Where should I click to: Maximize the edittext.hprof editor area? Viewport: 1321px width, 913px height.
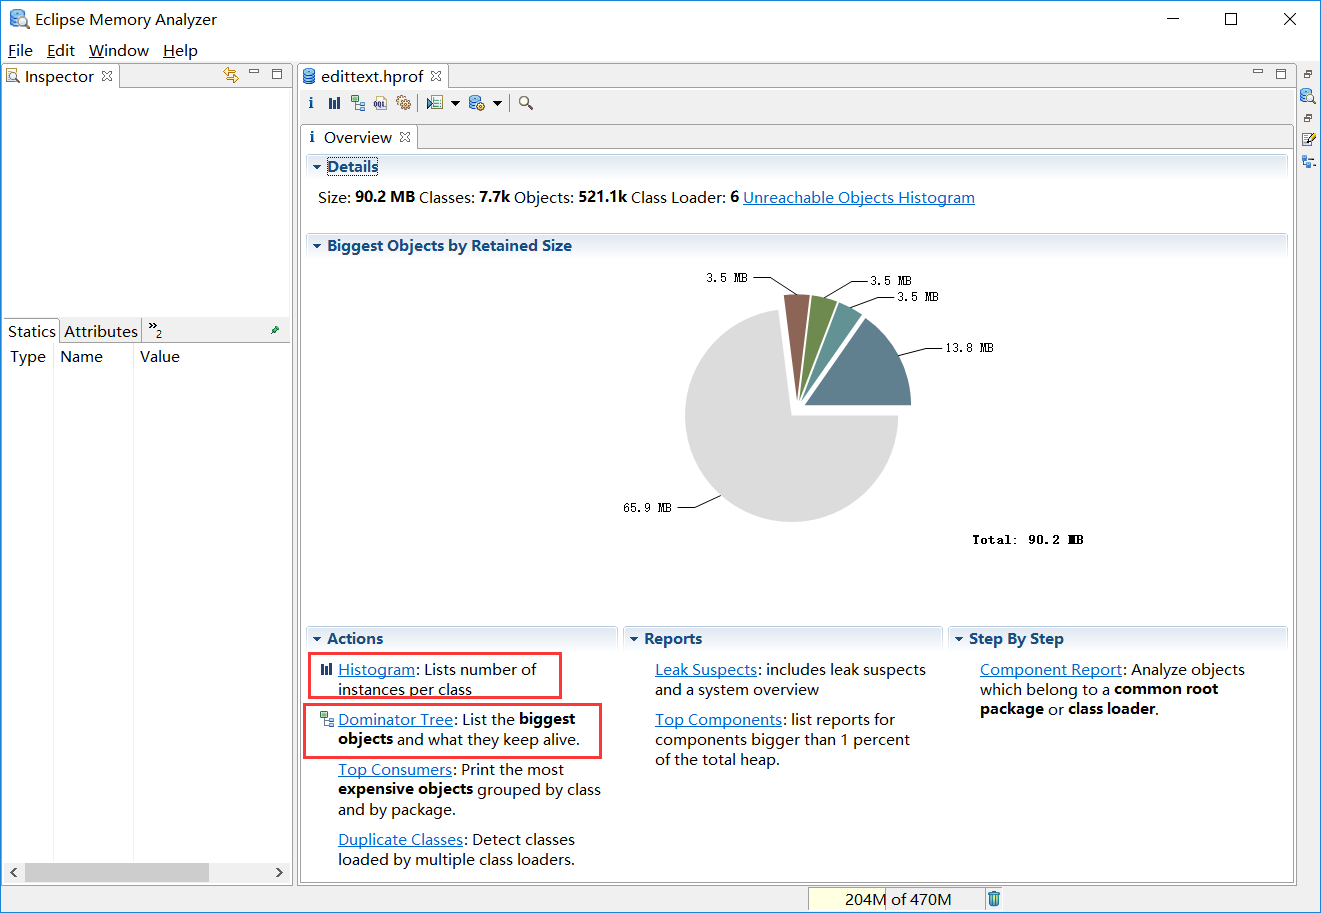coord(1281,74)
